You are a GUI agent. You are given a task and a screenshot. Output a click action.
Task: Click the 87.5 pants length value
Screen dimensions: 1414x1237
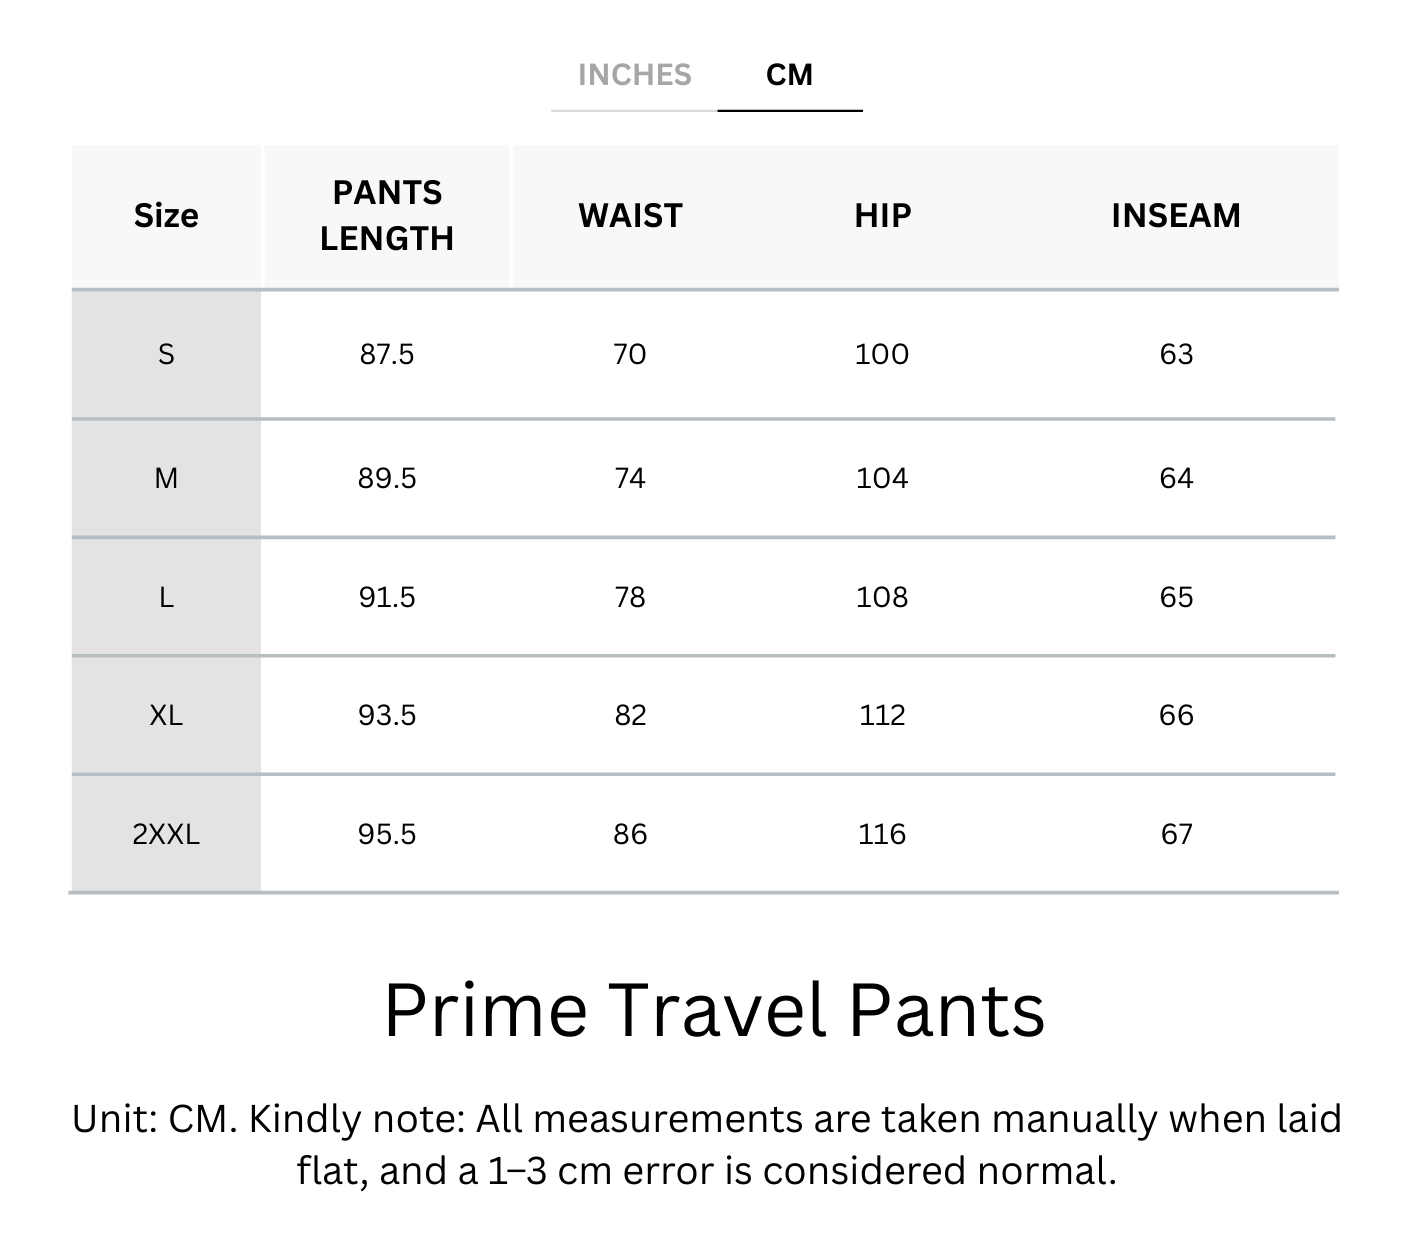pyautogui.click(x=387, y=354)
